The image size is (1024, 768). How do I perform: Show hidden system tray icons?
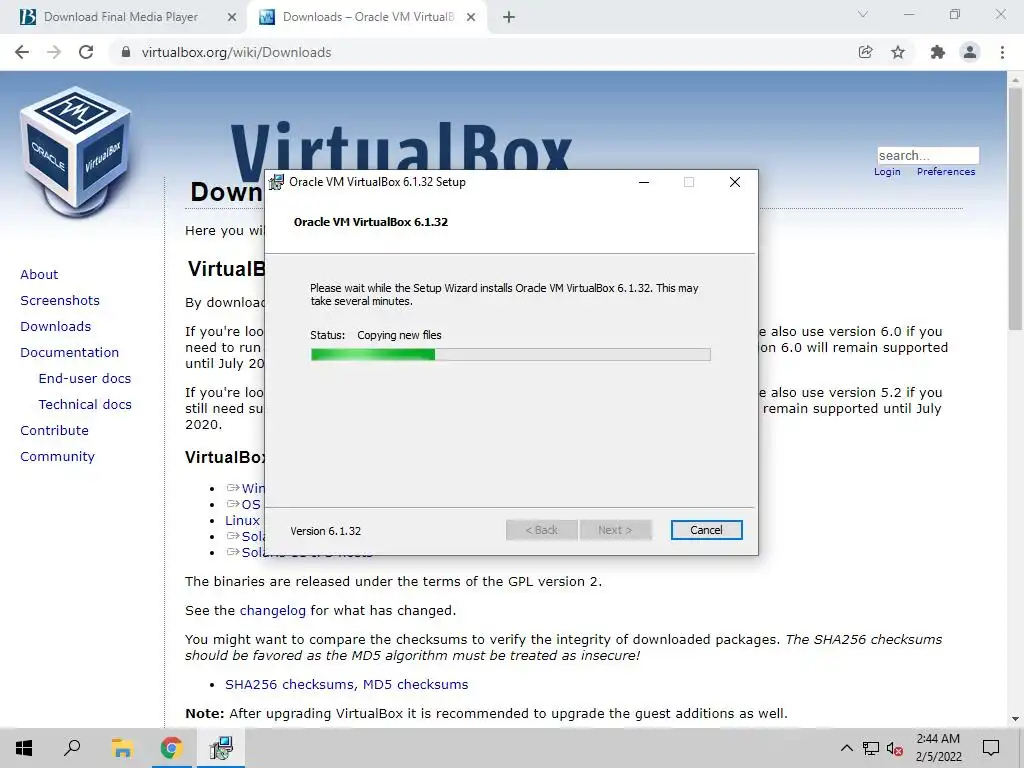[x=846, y=748]
